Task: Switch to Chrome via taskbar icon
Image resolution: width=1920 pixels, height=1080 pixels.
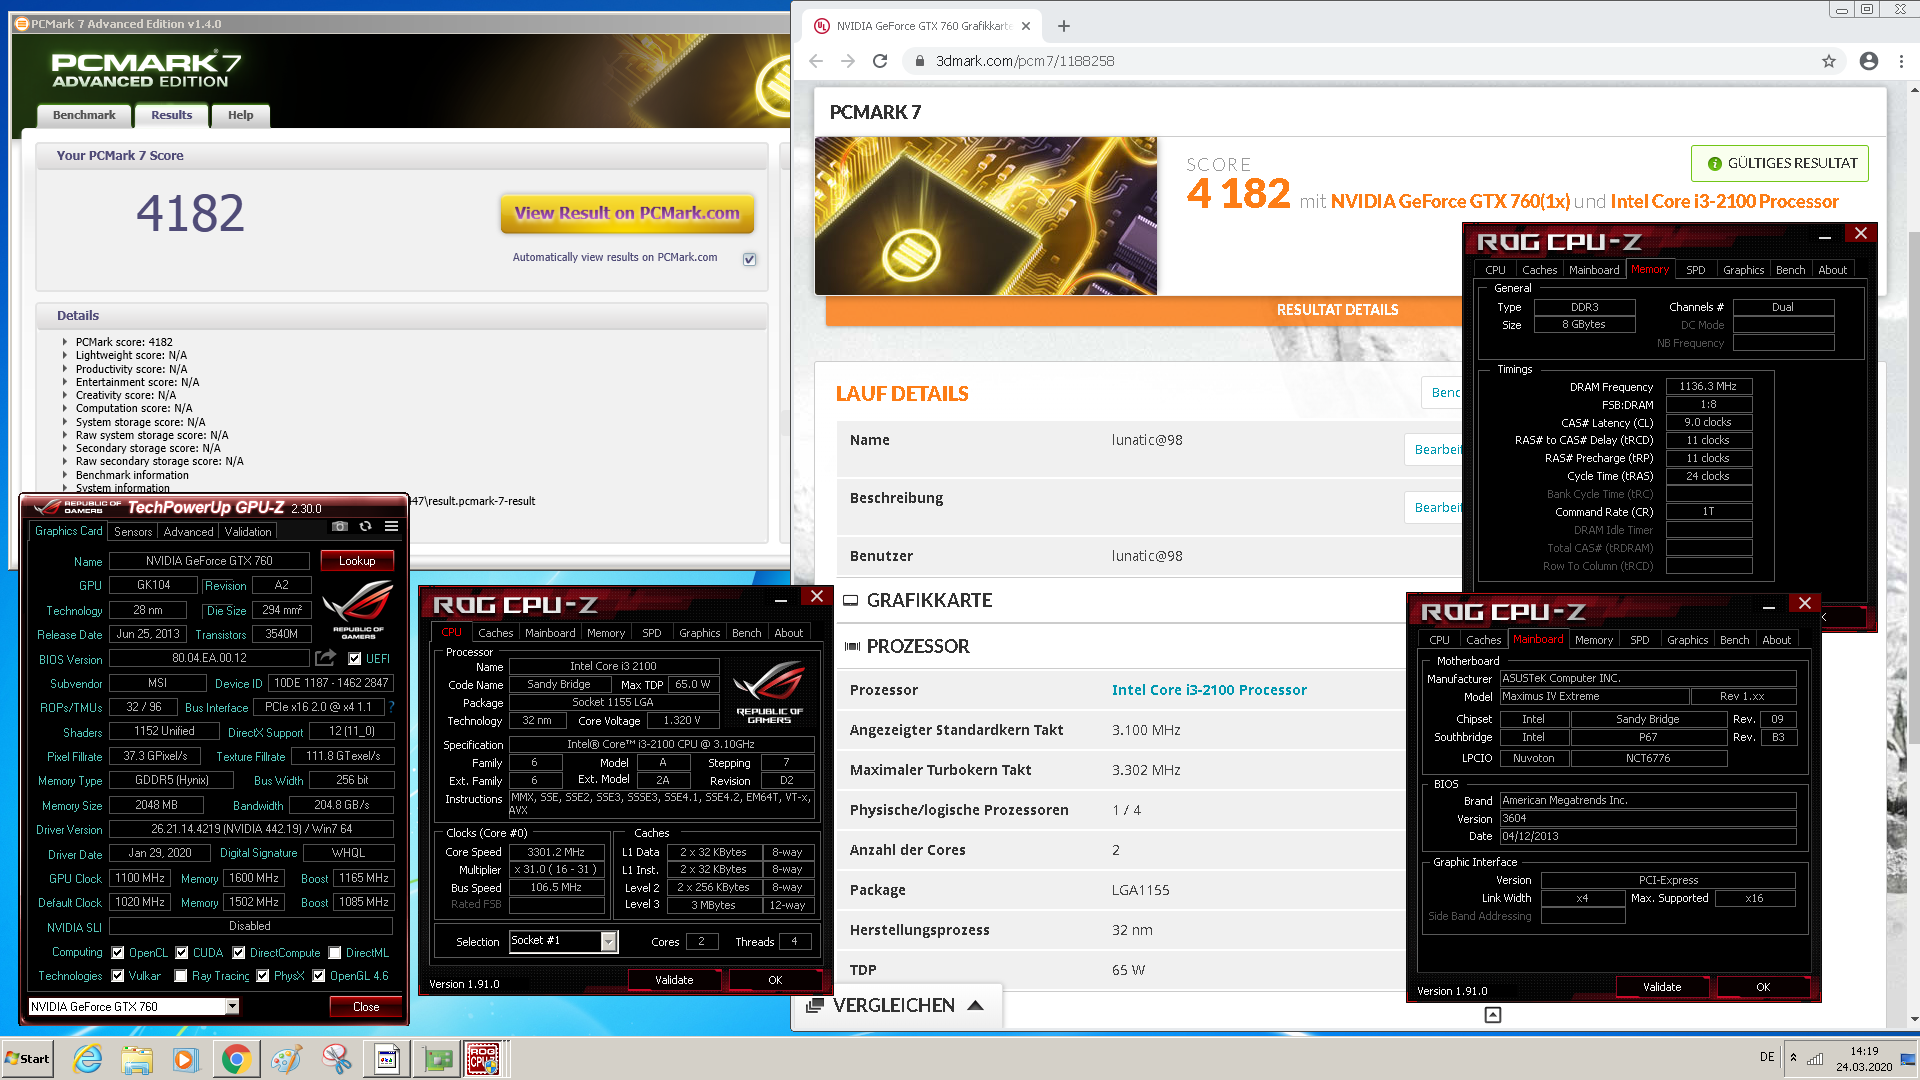Action: (236, 1059)
